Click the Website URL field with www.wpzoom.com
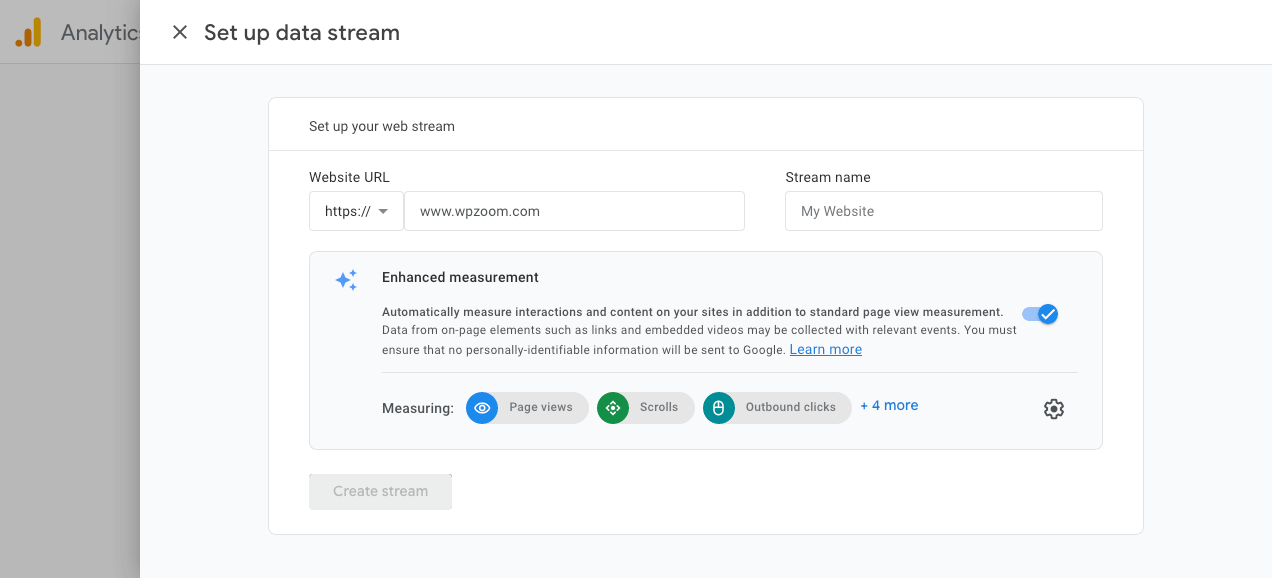1272x578 pixels. coord(574,211)
